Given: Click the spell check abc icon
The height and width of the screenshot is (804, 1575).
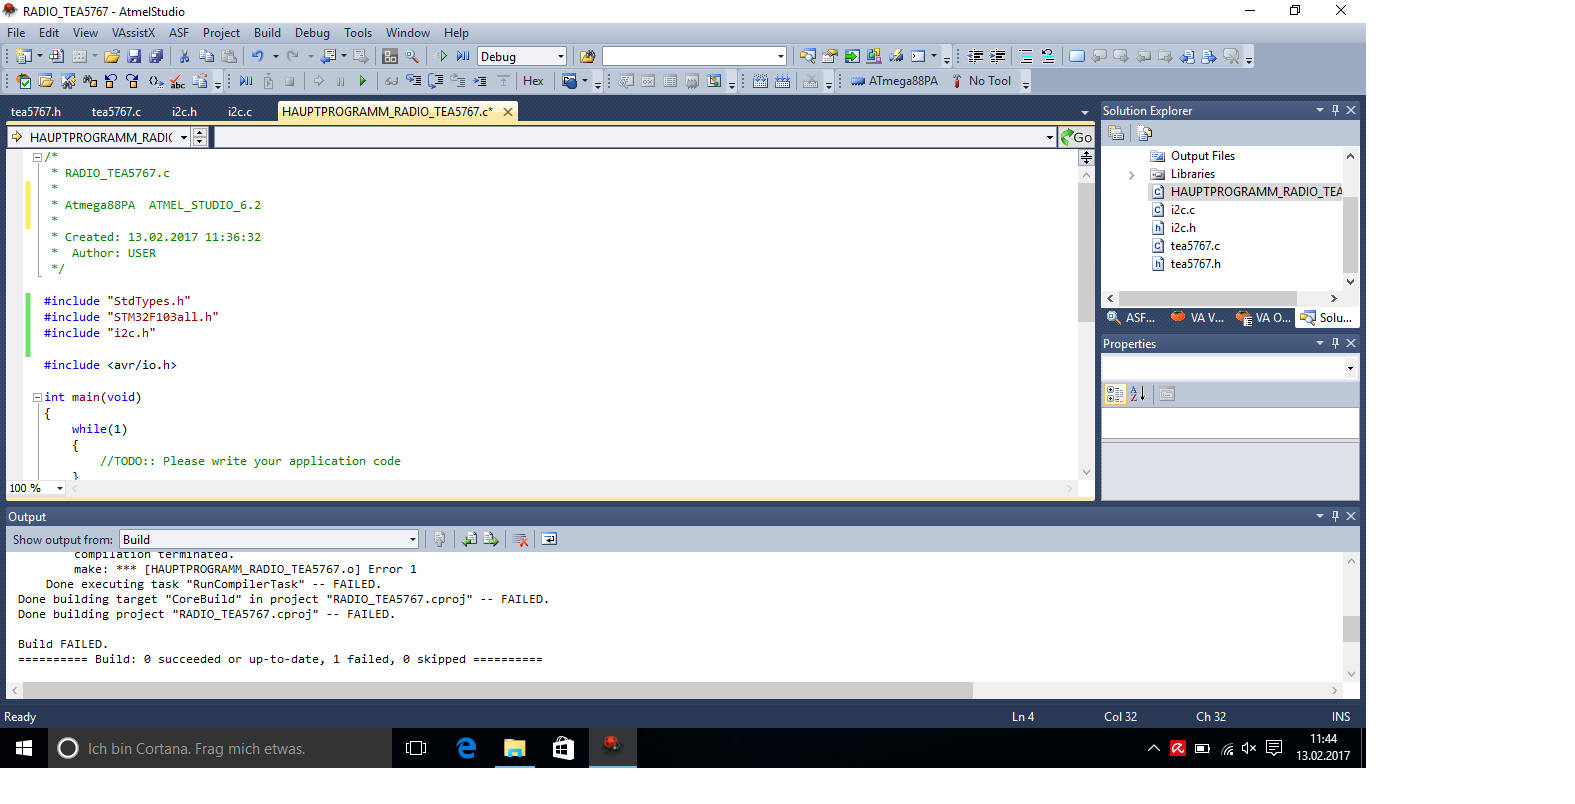Looking at the screenshot, I should [x=178, y=81].
